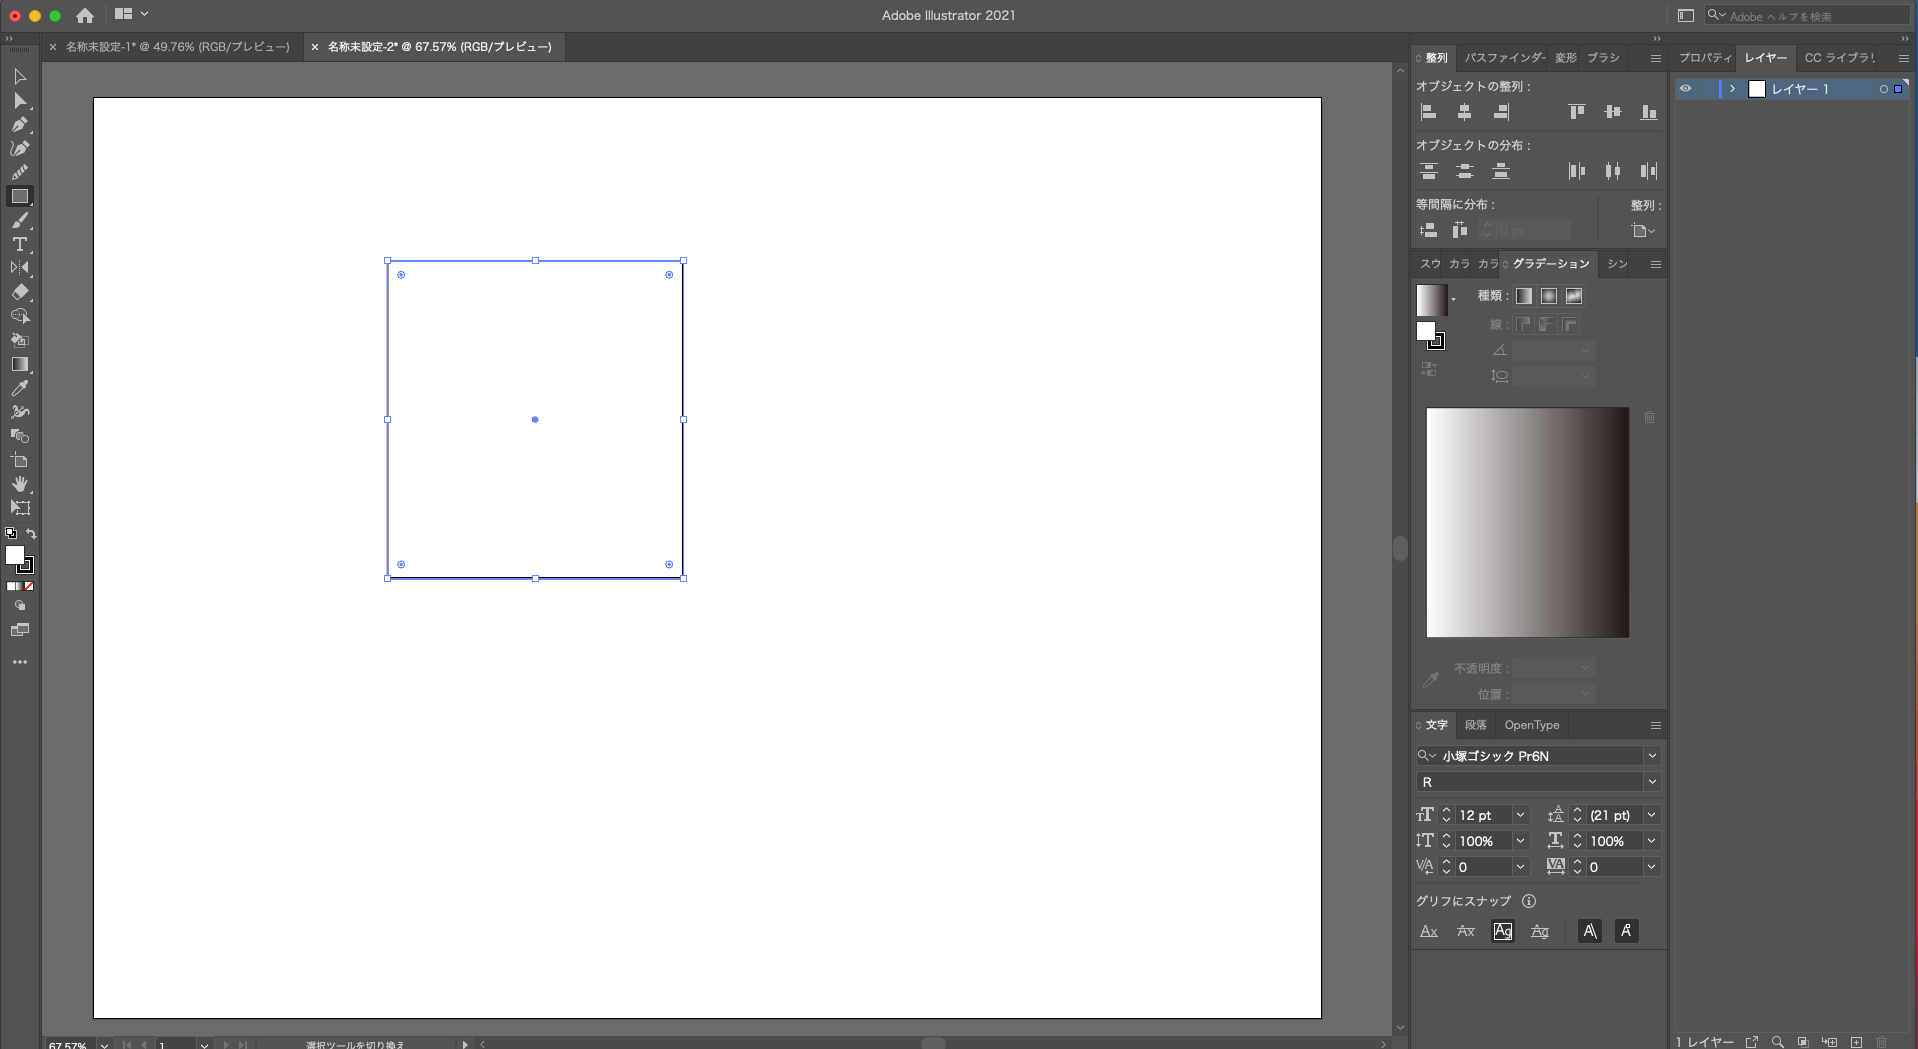Click distribute vertical spacing icon
Image resolution: width=1918 pixels, height=1049 pixels.
[x=1428, y=231]
